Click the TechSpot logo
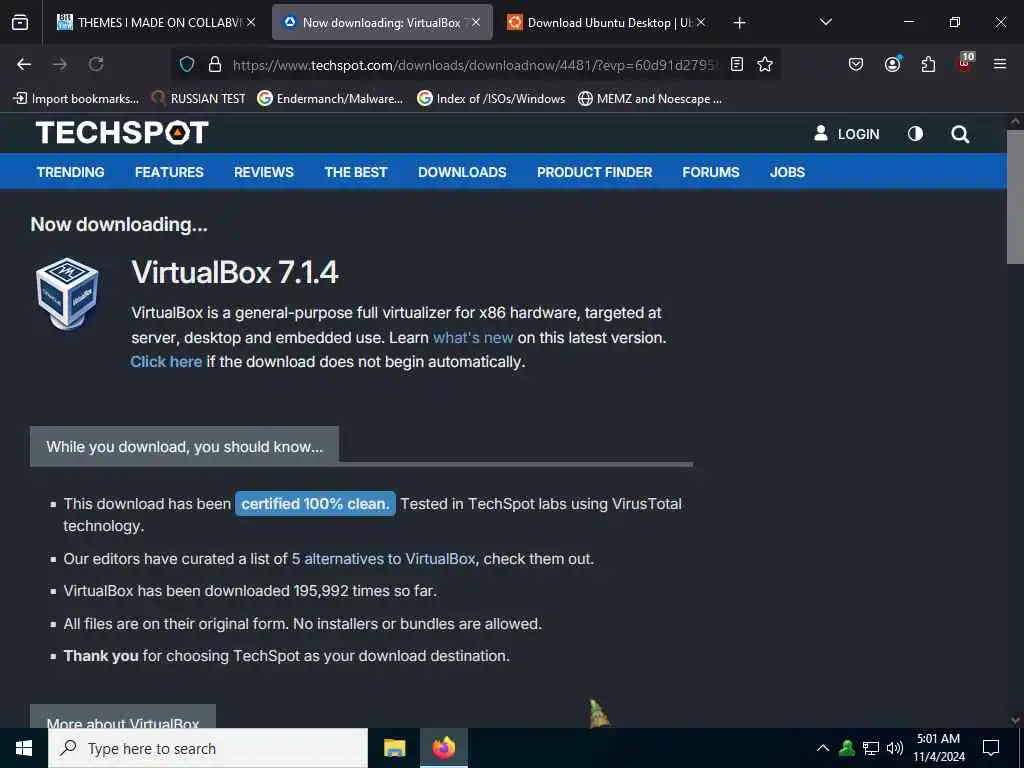The height and width of the screenshot is (768, 1024). pos(122,133)
